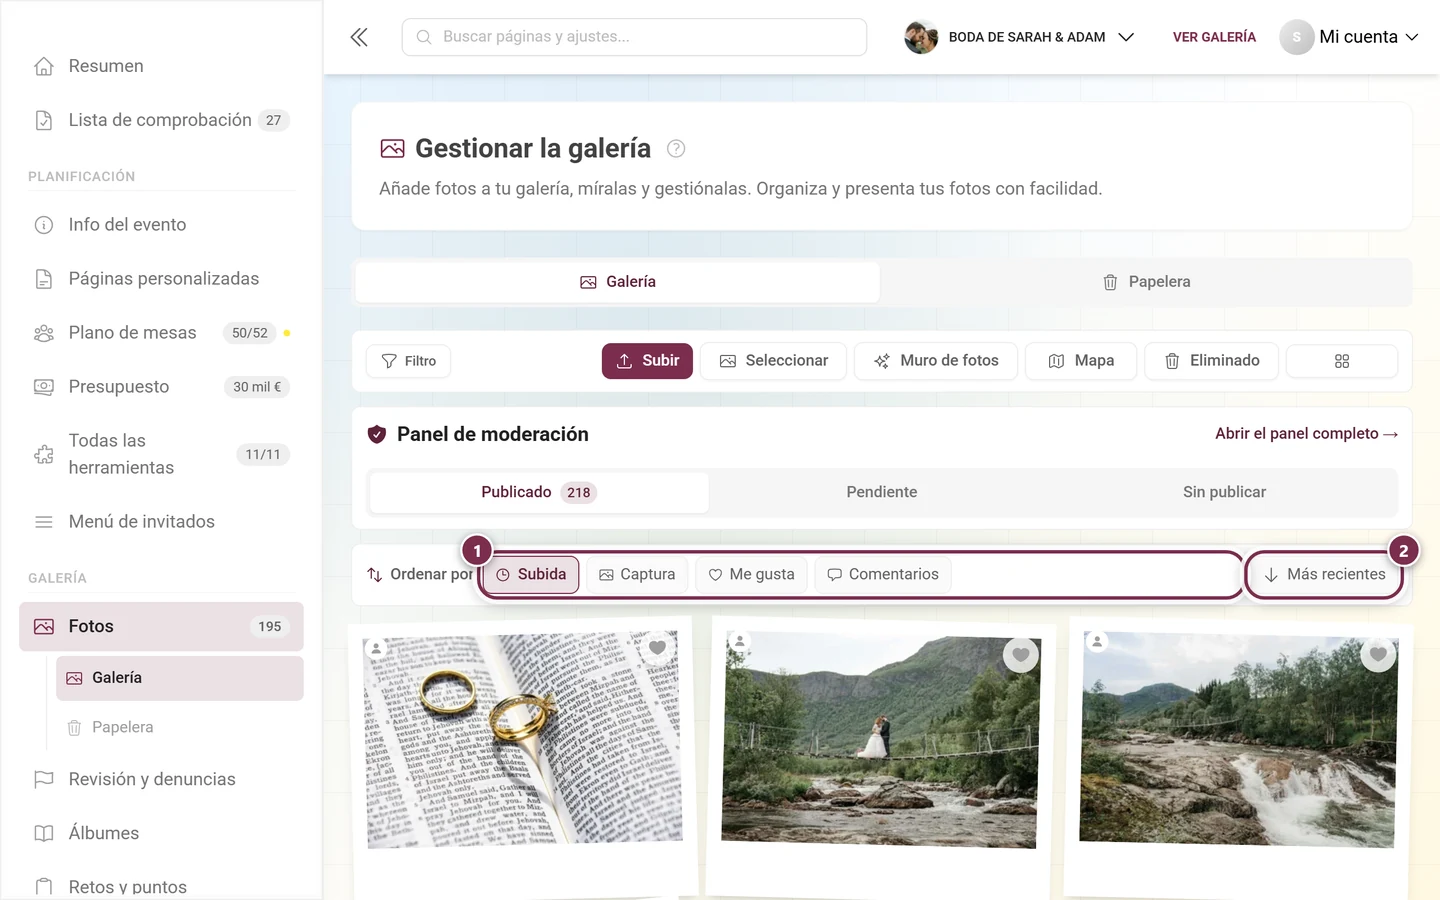Open Mi cuenta menu
The height and width of the screenshot is (900, 1440).
click(1349, 37)
